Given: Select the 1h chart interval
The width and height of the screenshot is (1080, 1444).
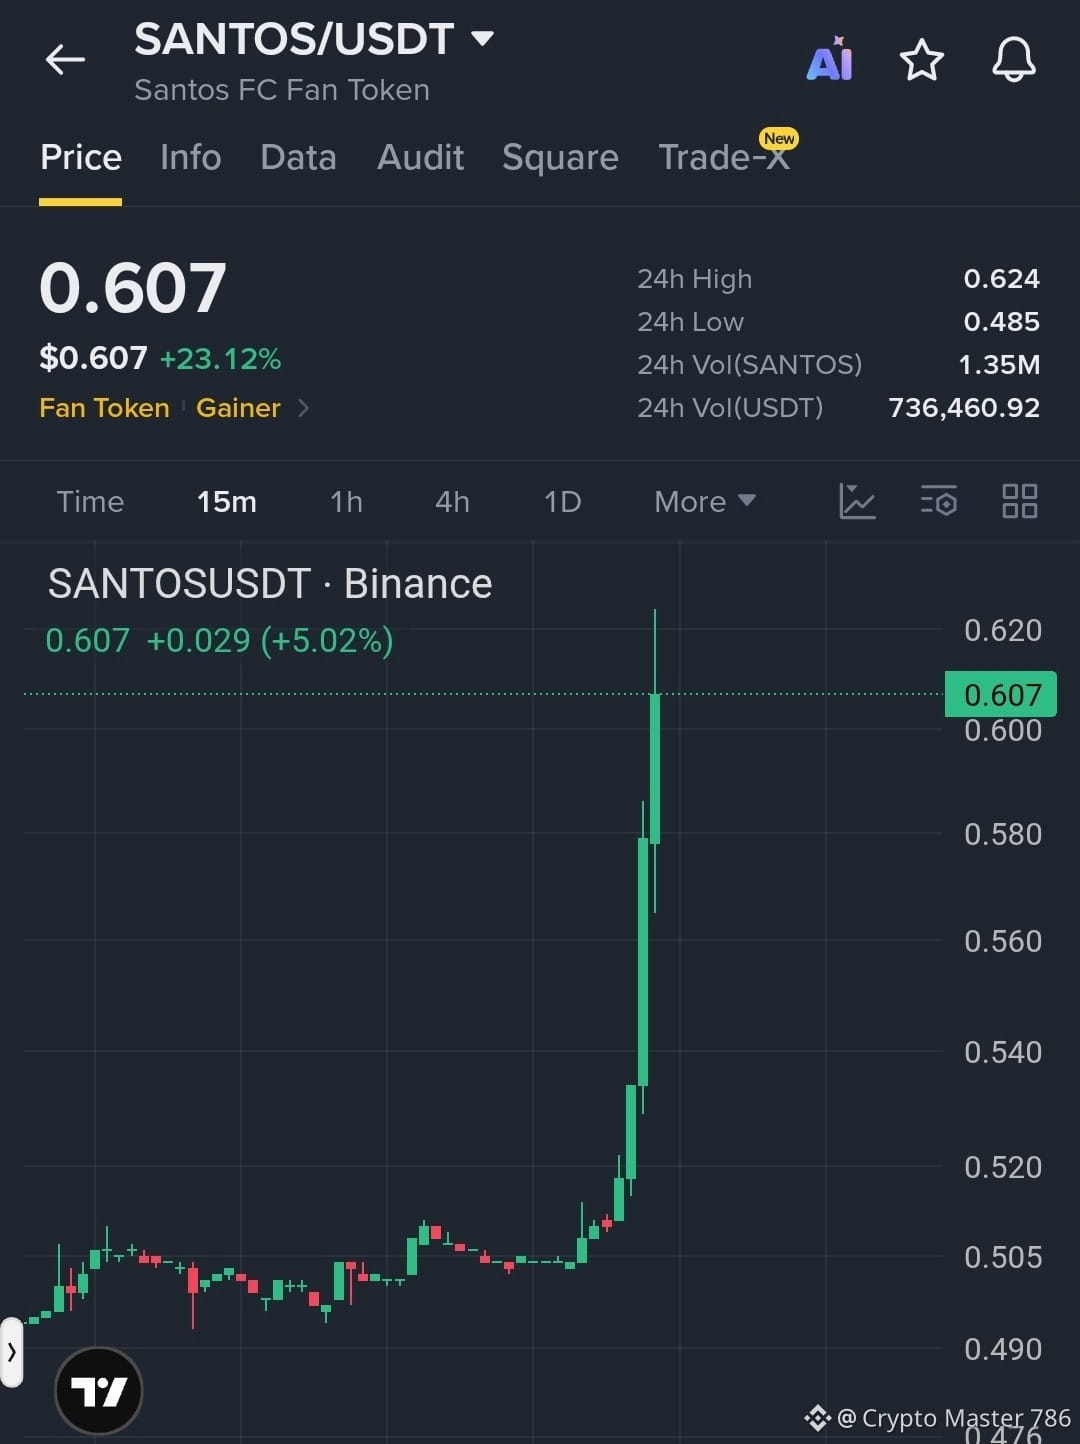Looking at the screenshot, I should (x=347, y=502).
